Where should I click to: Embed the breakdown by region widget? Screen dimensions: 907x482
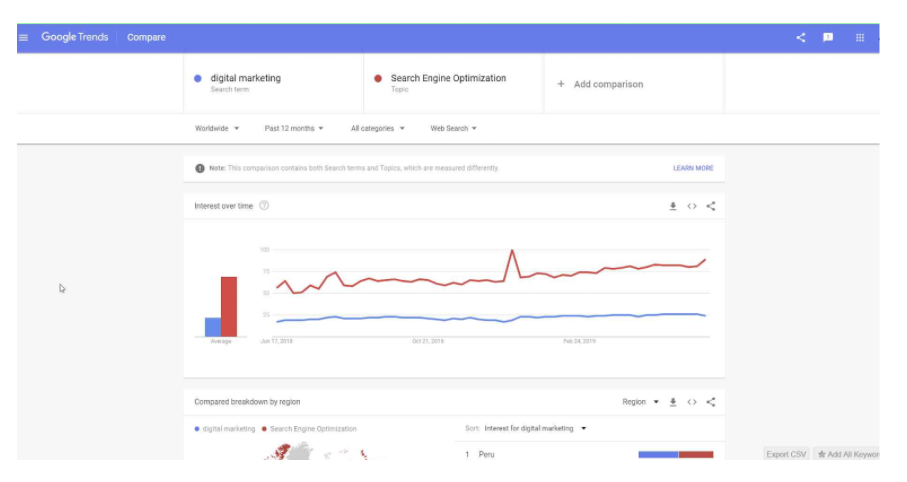click(x=692, y=402)
